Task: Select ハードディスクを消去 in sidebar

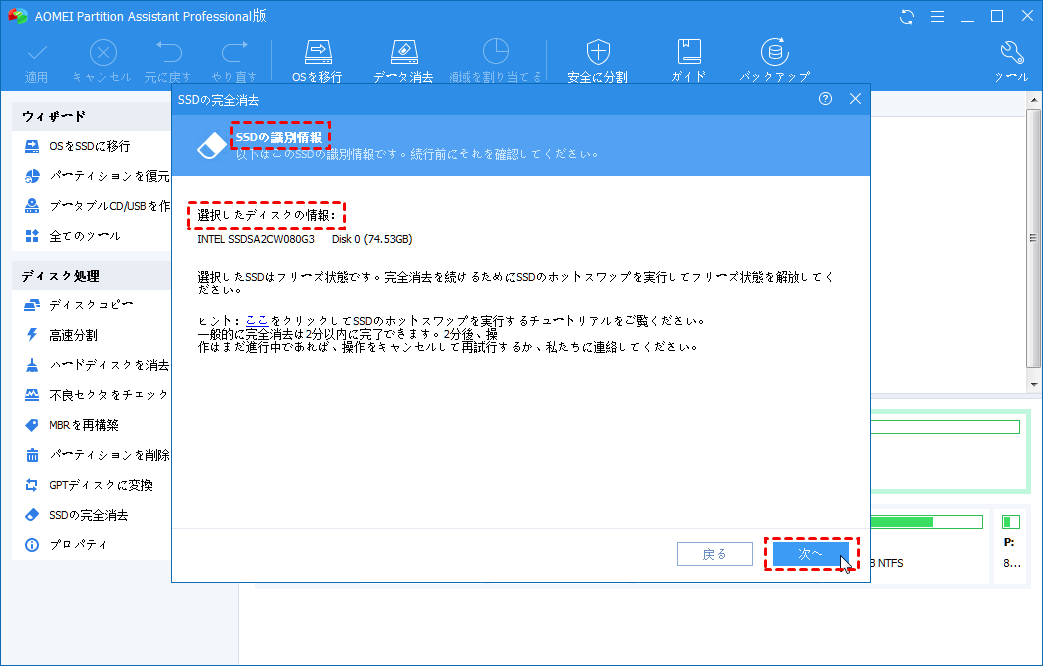Action: (x=96, y=365)
